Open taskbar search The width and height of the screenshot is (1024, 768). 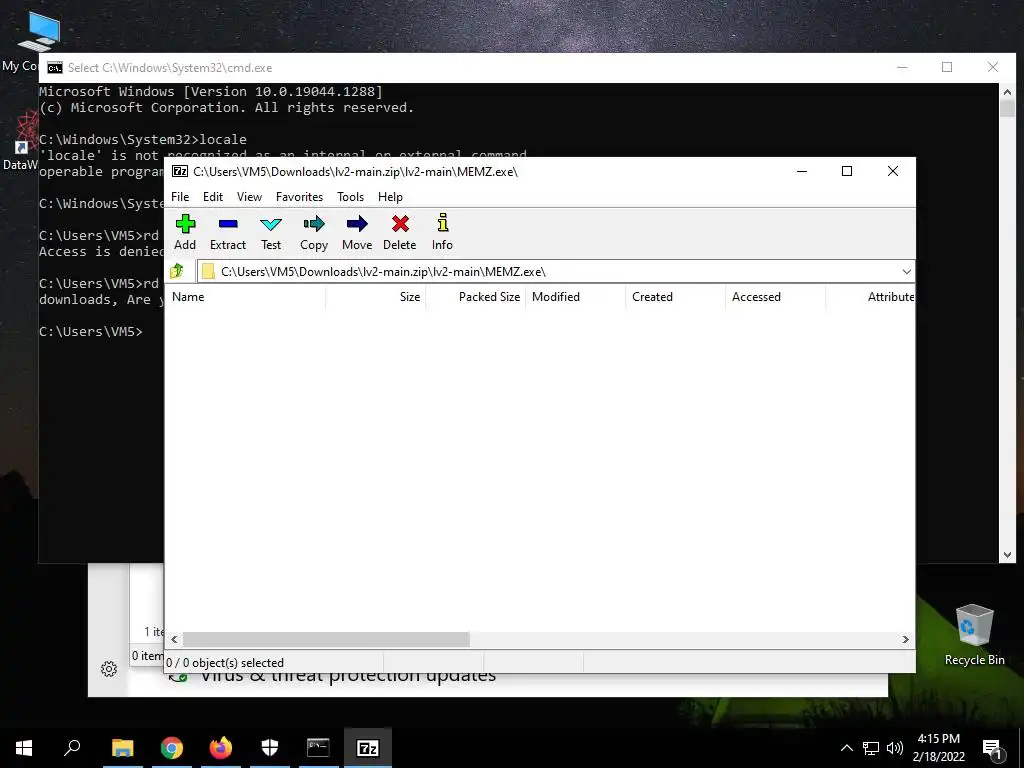(x=72, y=748)
